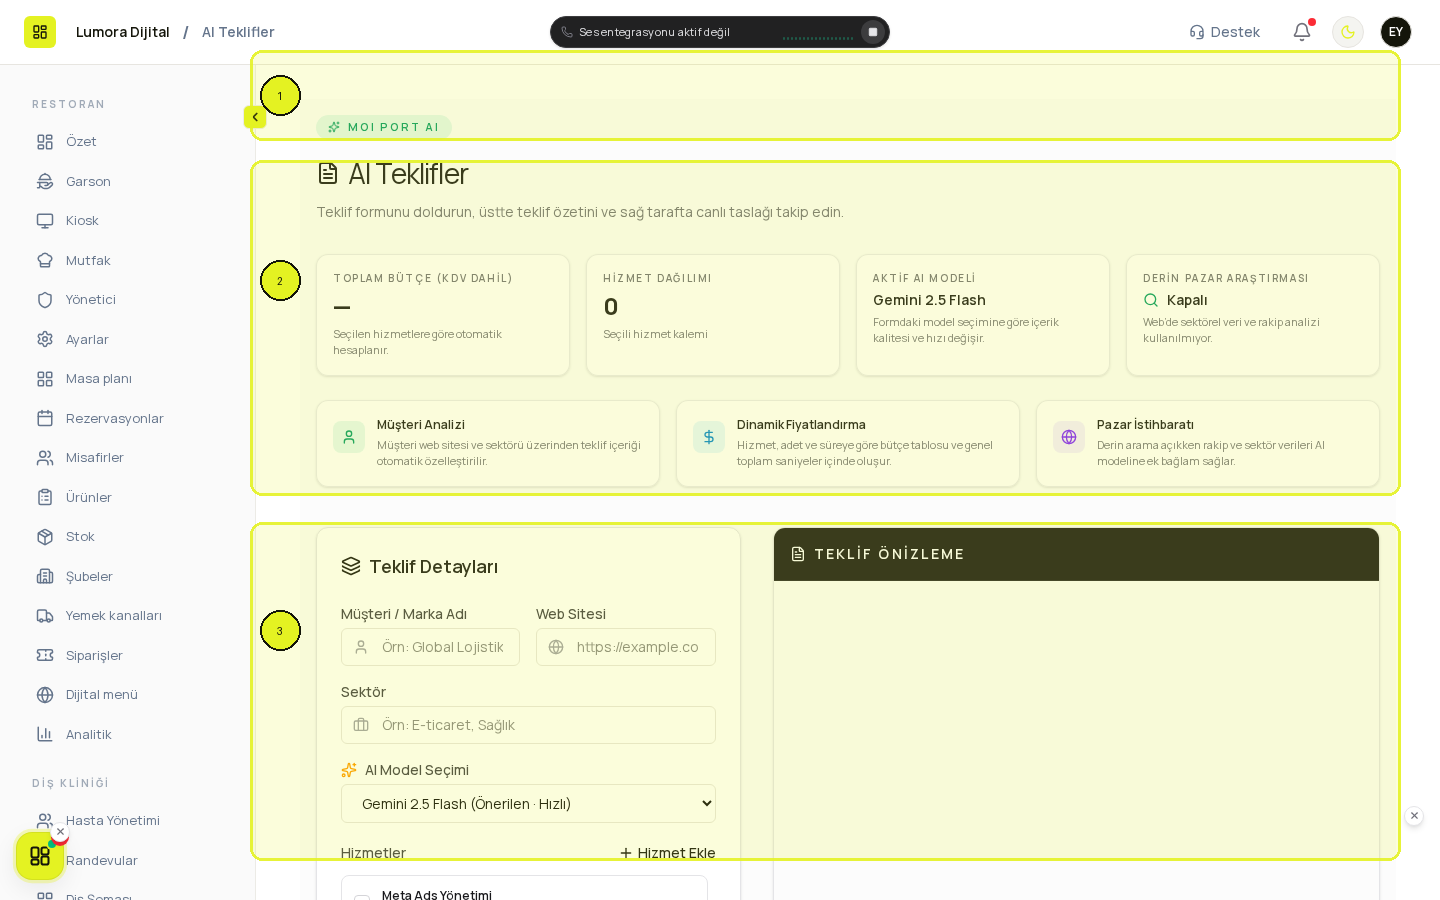
Task: Expand the AI Model Seçimi dropdown
Action: point(528,804)
